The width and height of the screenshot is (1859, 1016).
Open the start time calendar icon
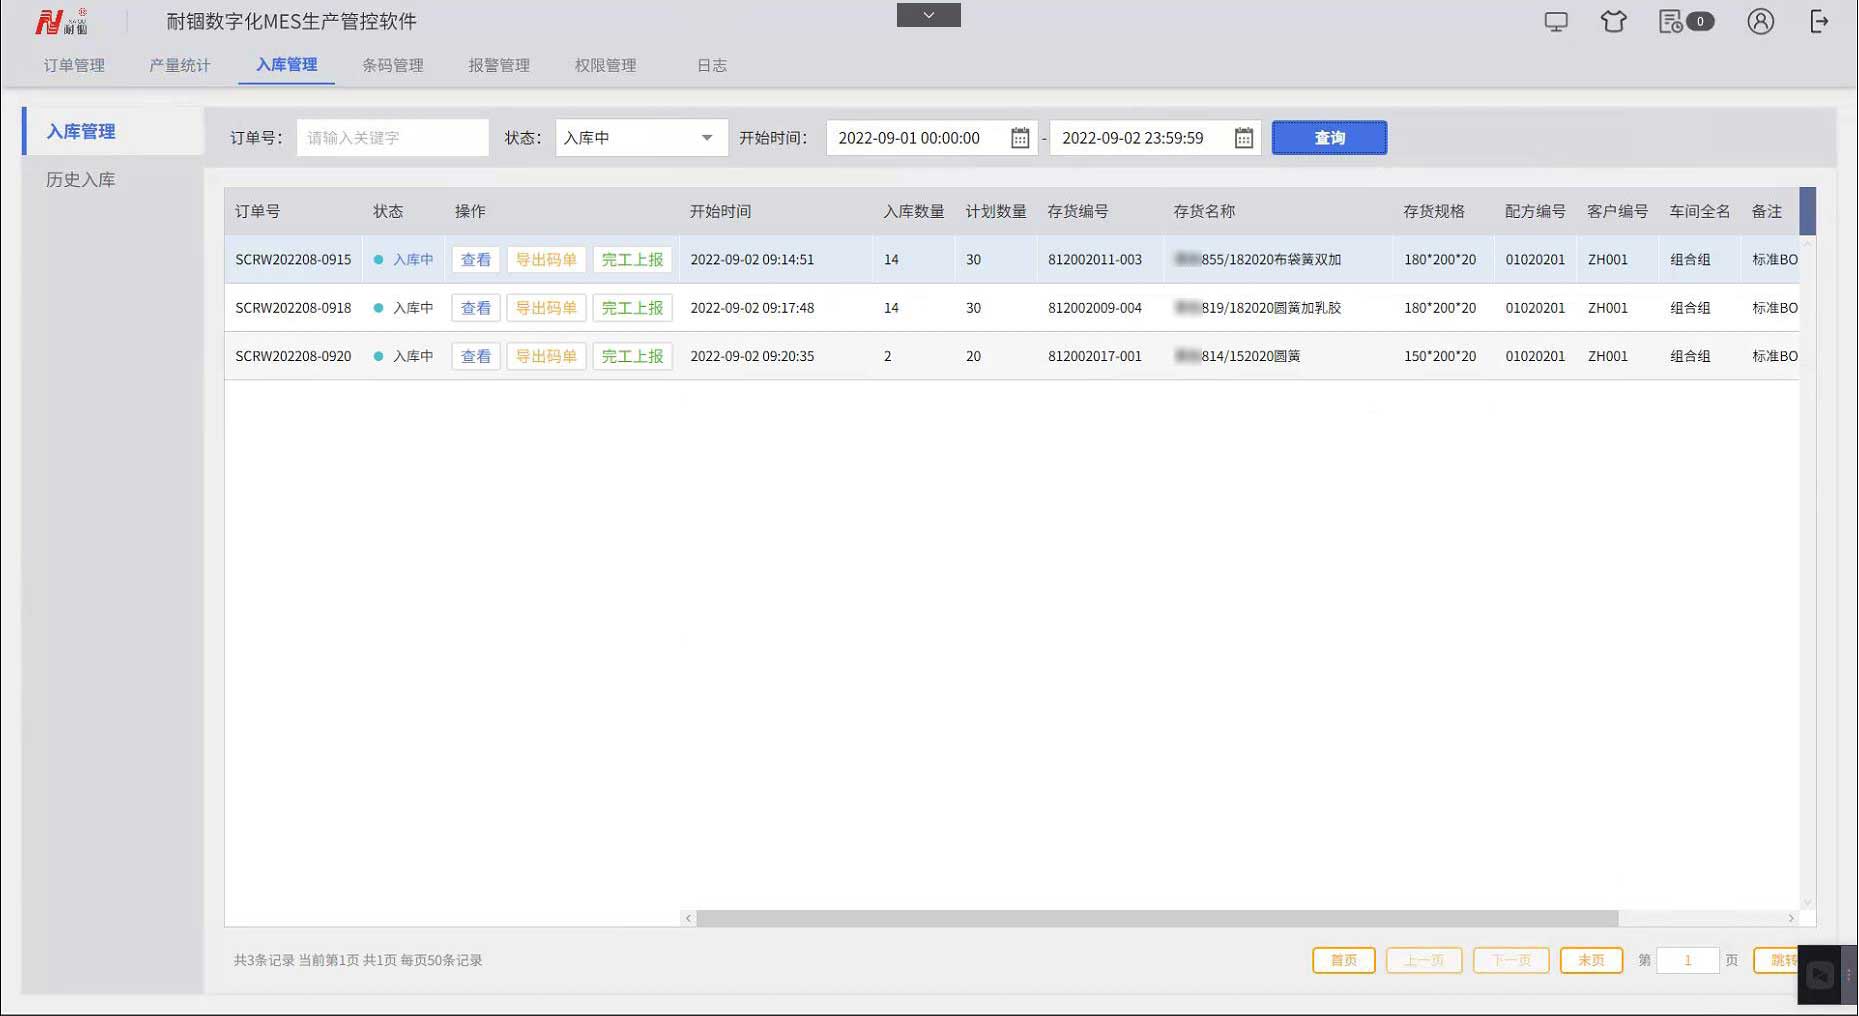[1019, 138]
